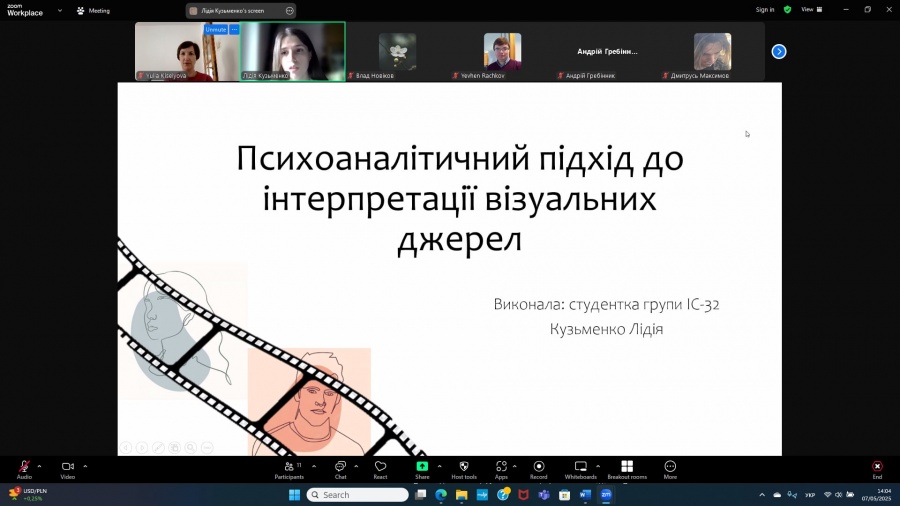Open the Whiteboards icon

click(x=580, y=469)
